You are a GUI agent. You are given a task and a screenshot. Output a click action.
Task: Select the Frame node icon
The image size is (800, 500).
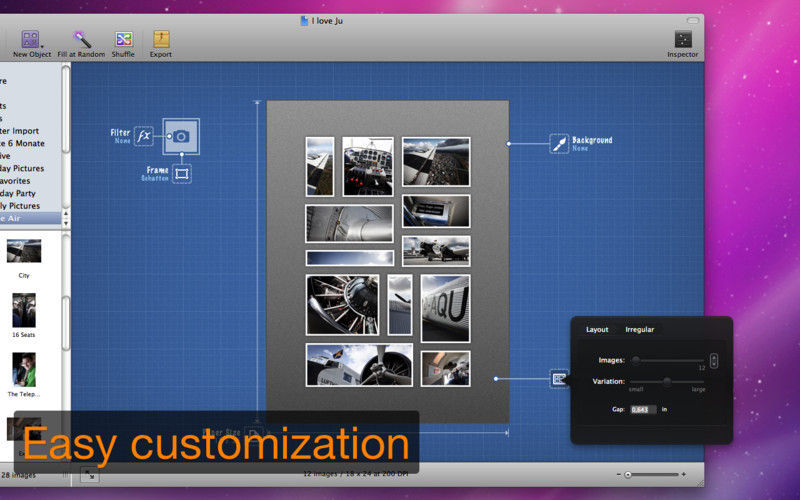(x=182, y=174)
